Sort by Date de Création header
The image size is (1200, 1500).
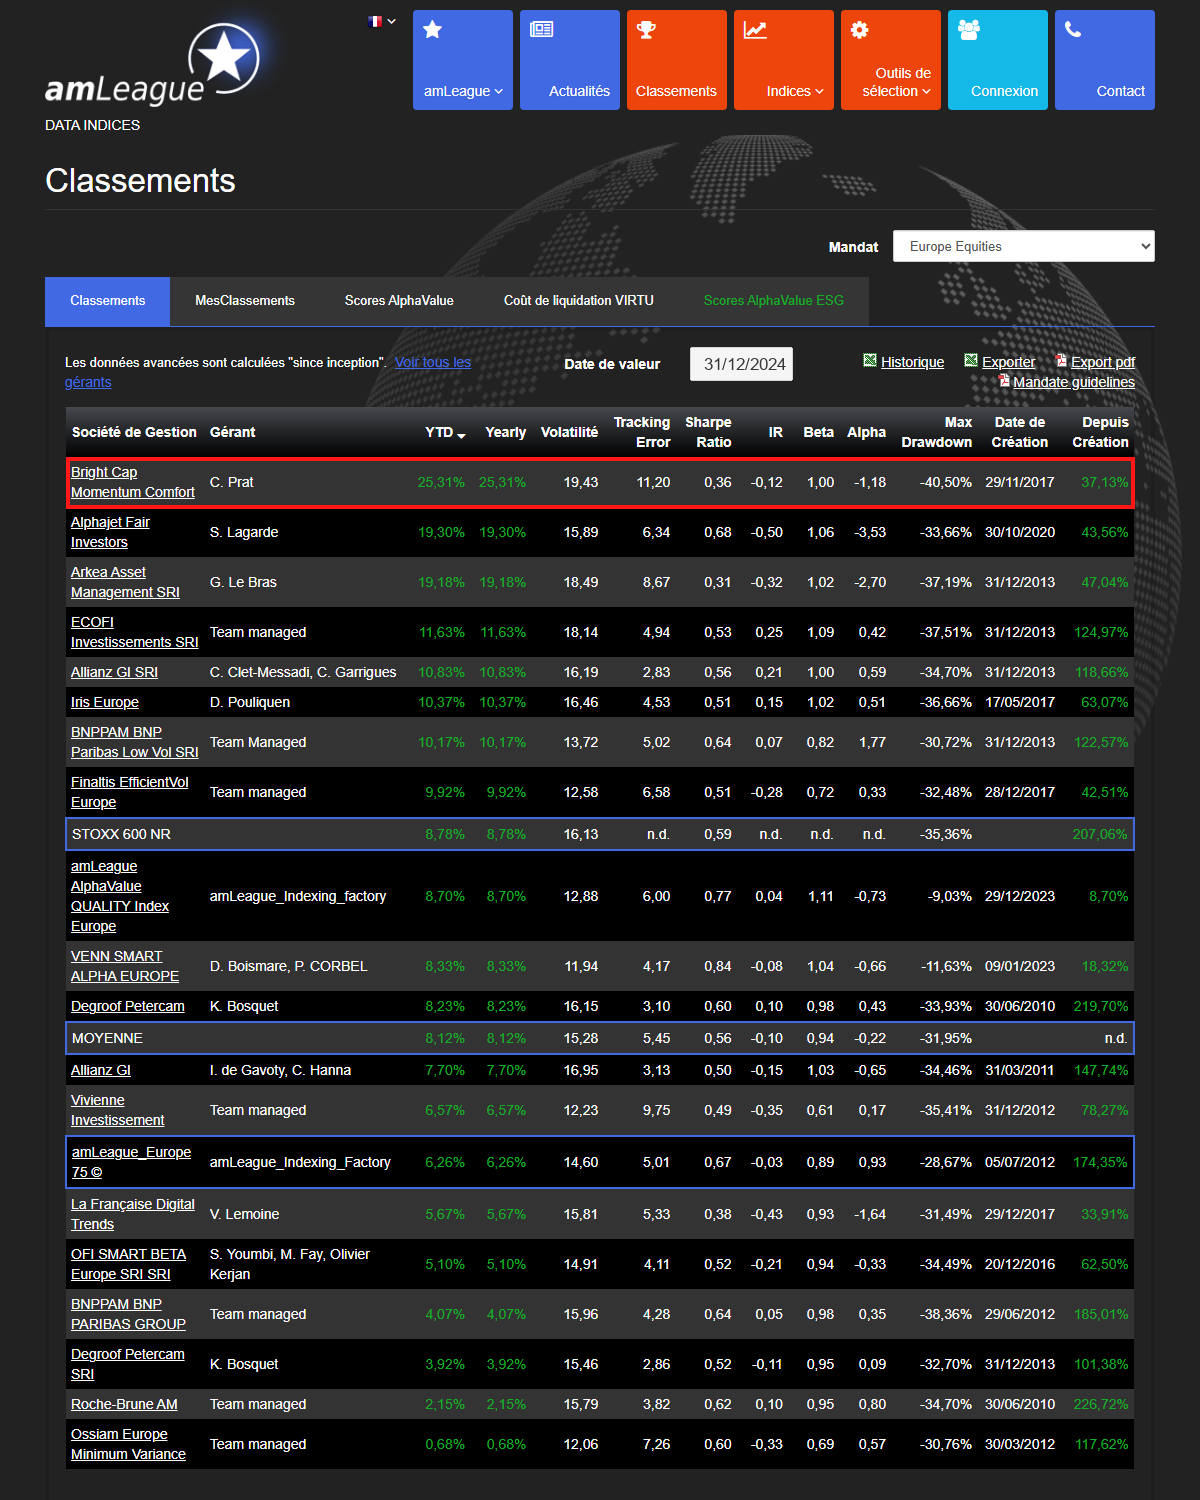pyautogui.click(x=1019, y=432)
